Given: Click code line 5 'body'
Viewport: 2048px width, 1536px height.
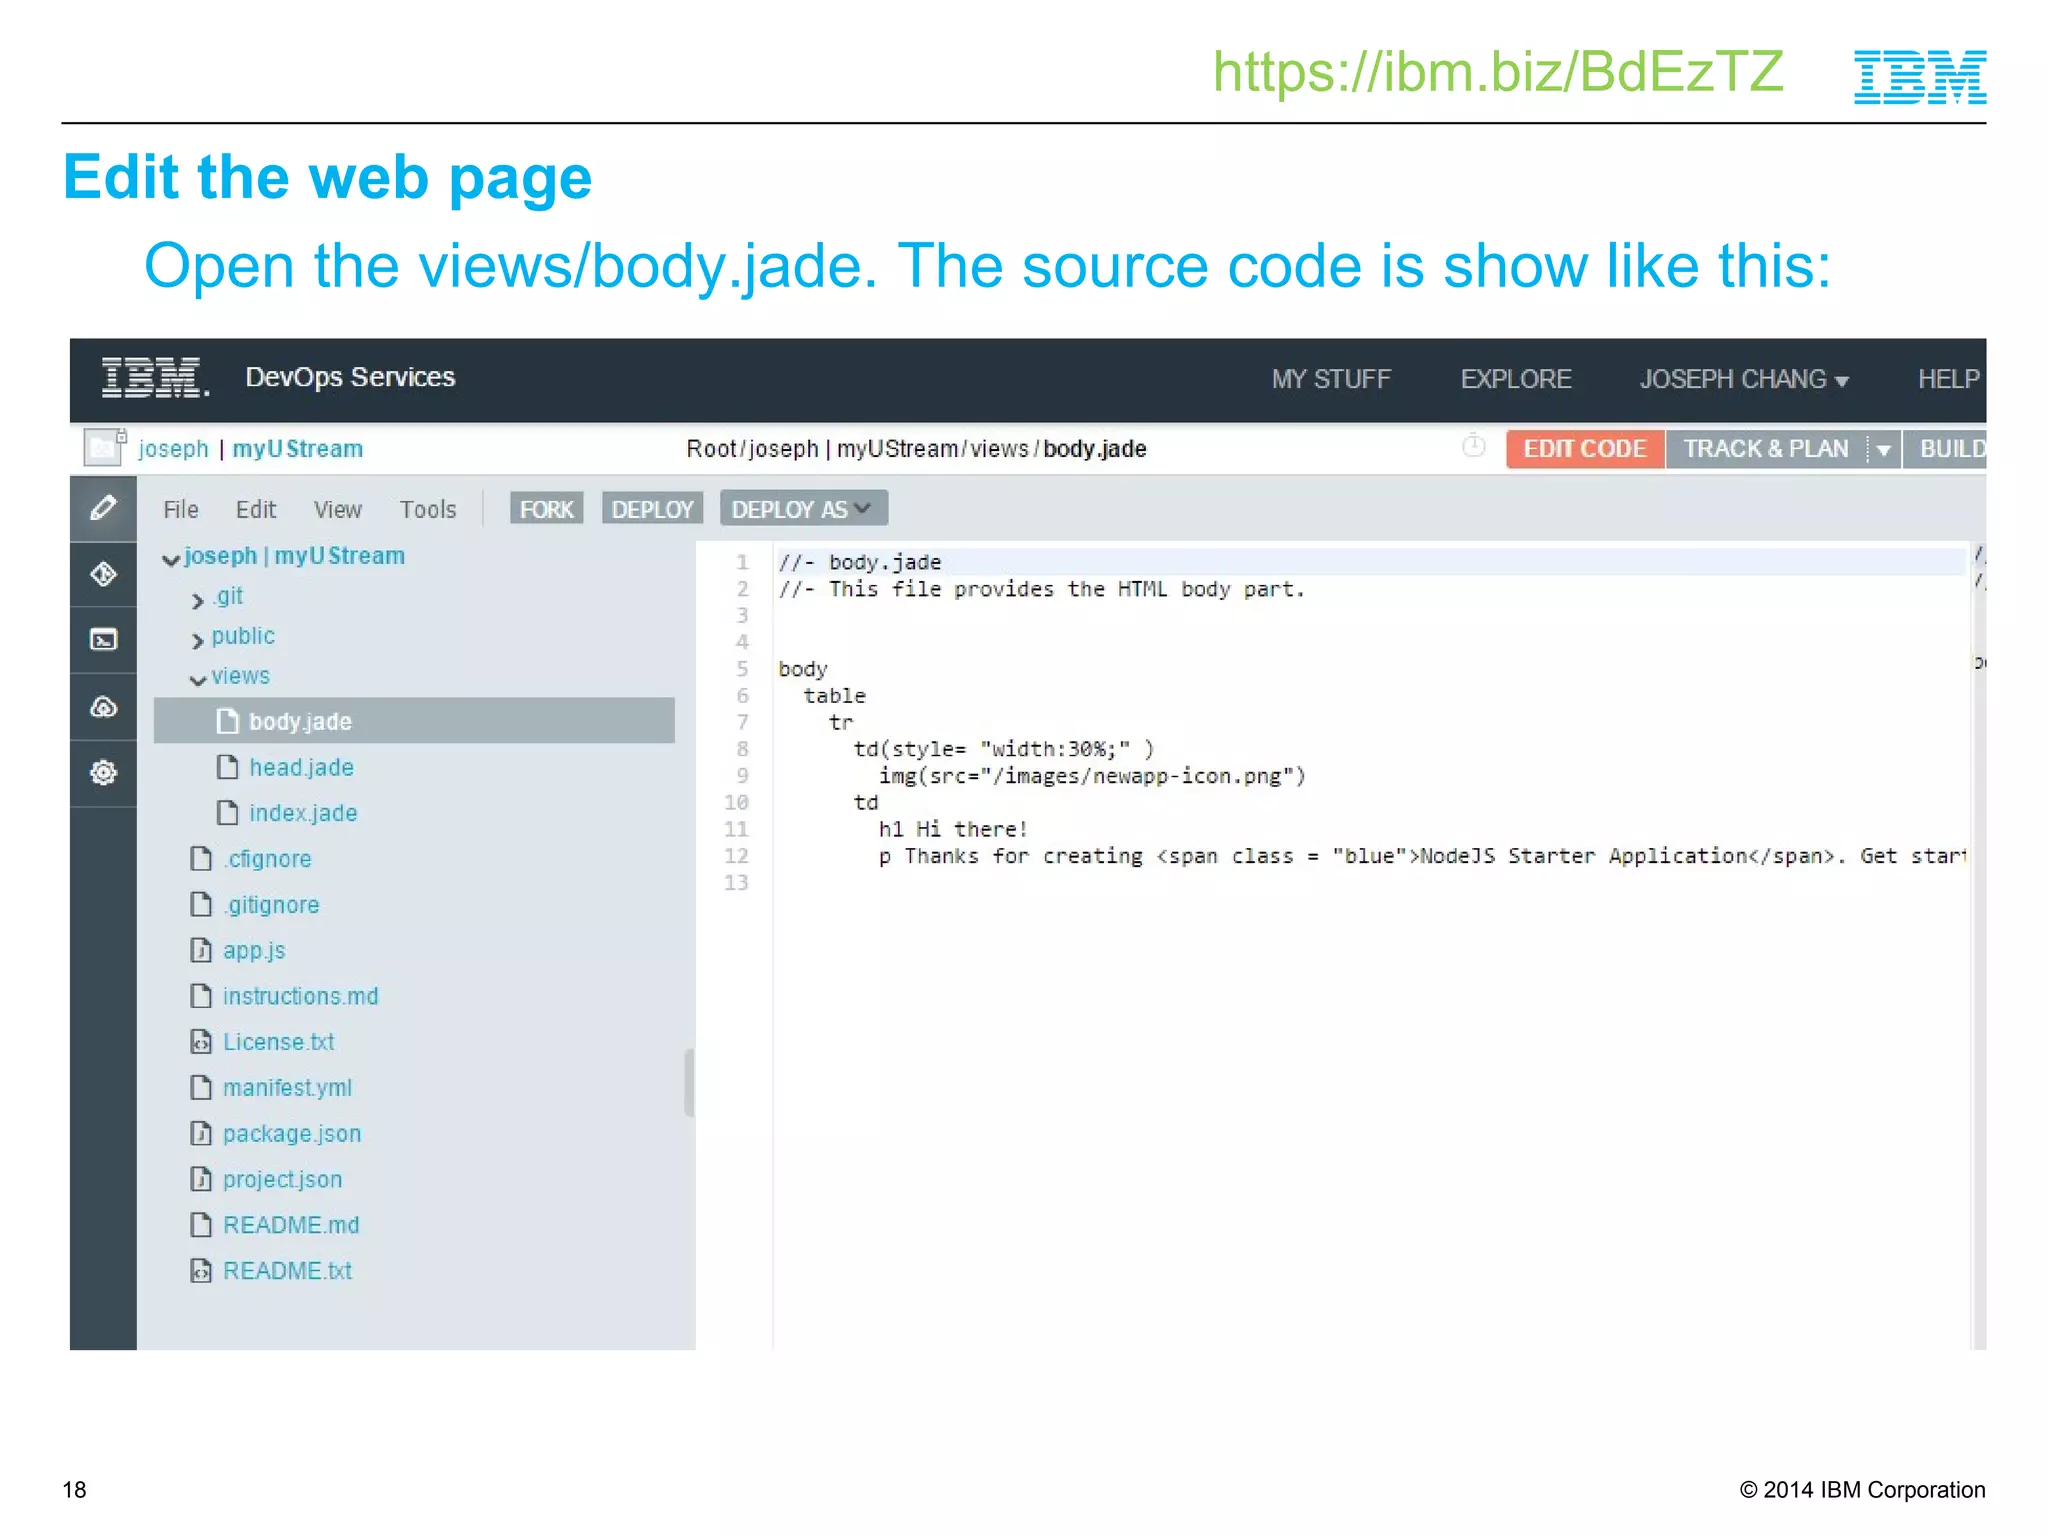Looking at the screenshot, I should [803, 669].
